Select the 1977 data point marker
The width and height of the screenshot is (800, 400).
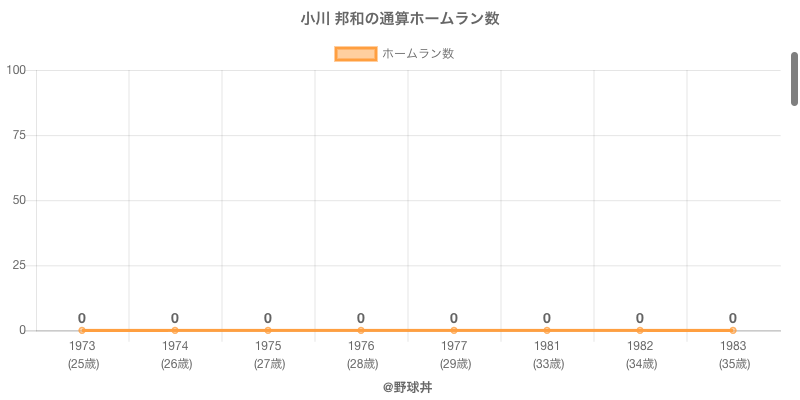point(454,330)
